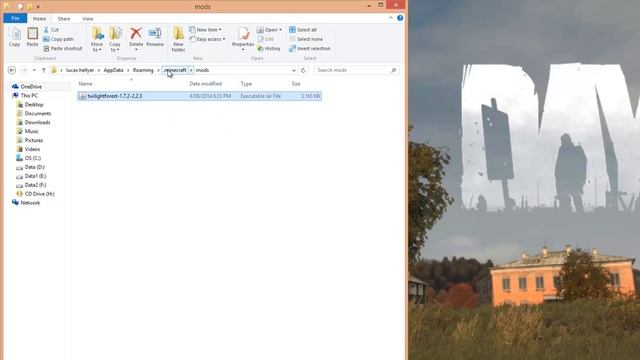
Task: Click Copy path in the ribbon
Action: pyautogui.click(x=58, y=39)
